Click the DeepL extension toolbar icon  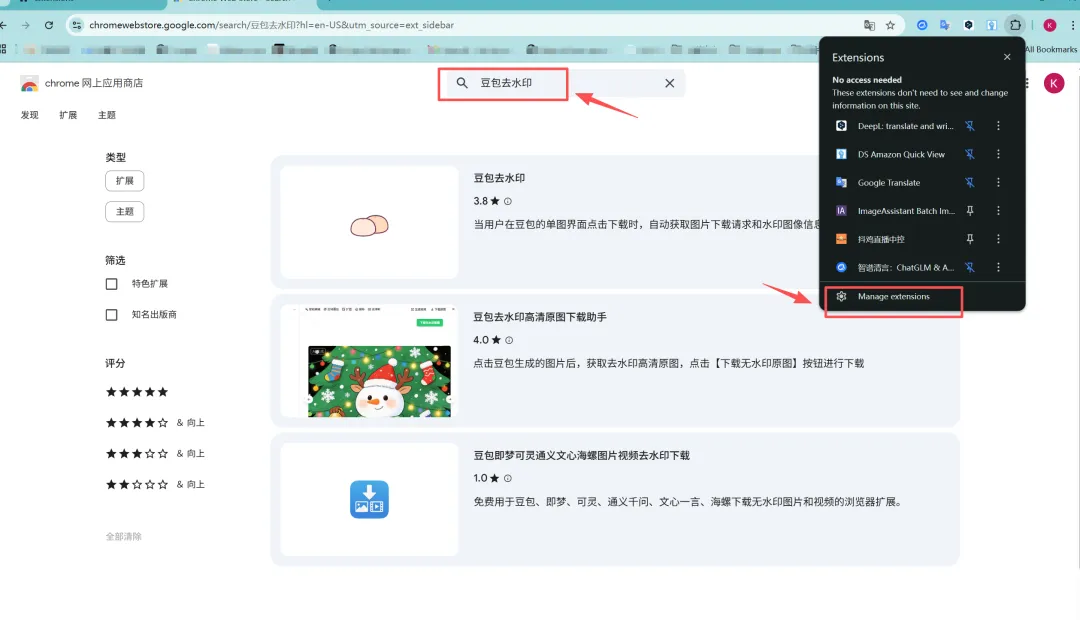pos(968,25)
